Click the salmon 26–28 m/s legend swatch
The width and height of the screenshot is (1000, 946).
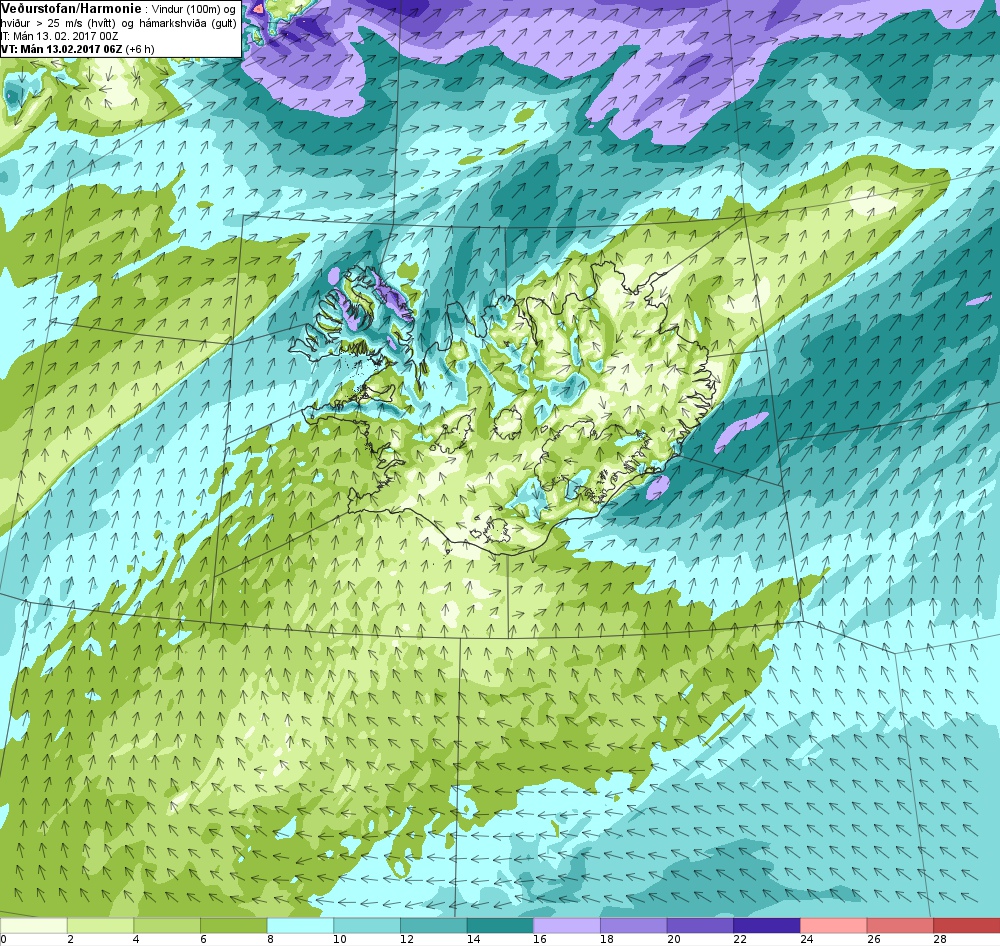click(x=900, y=925)
